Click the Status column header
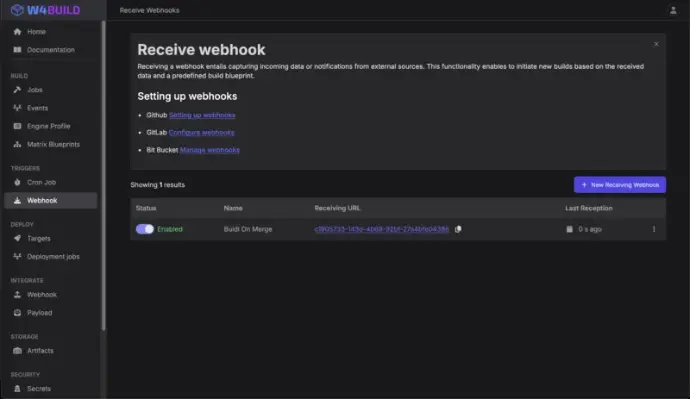 click(146, 208)
